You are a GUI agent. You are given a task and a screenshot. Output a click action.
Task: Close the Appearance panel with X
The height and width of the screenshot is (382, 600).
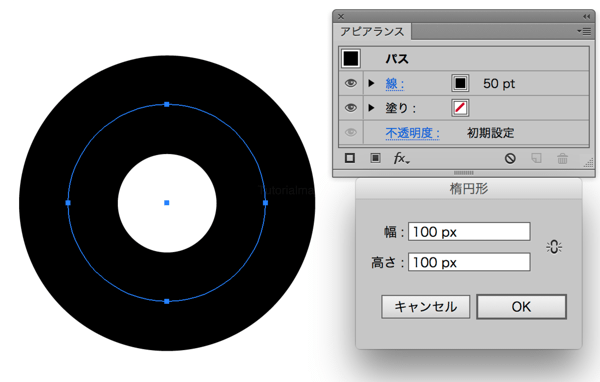click(x=341, y=16)
